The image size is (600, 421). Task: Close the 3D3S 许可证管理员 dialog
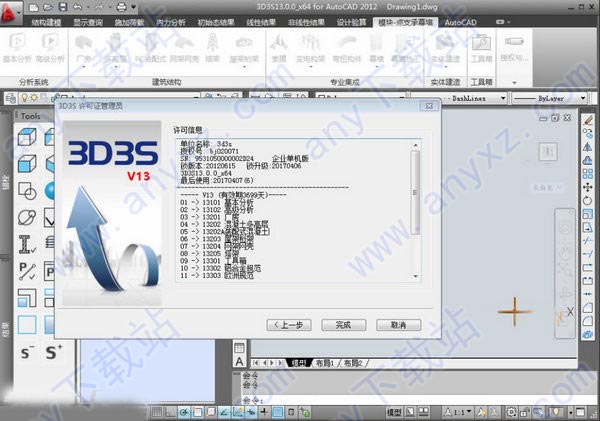[x=429, y=106]
